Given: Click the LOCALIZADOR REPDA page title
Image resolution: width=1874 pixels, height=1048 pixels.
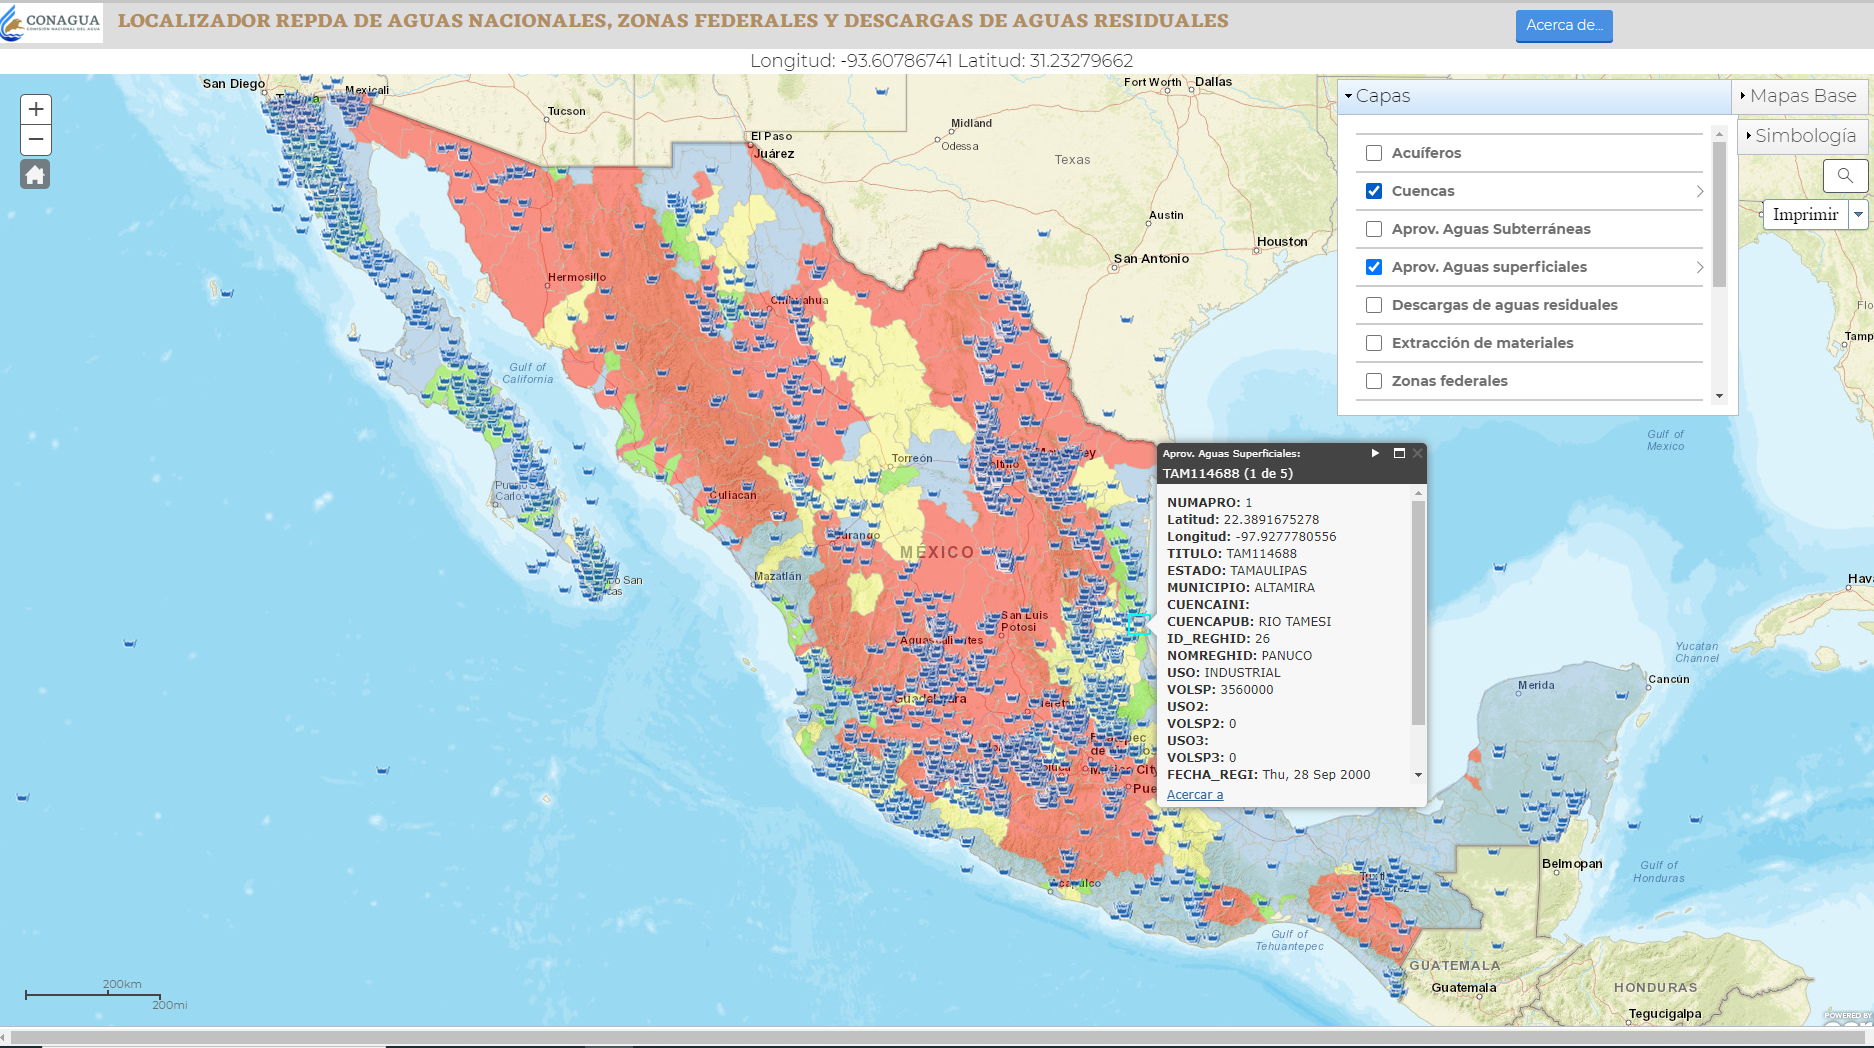Looking at the screenshot, I should tap(673, 21).
